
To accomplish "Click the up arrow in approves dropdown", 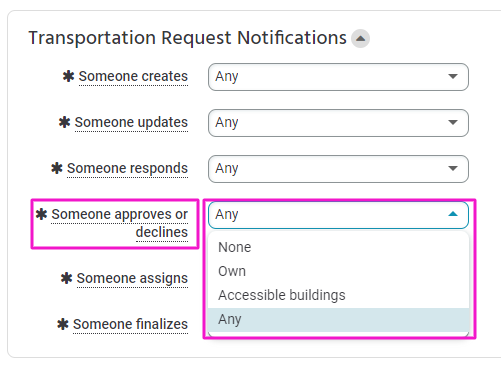I will click(453, 214).
